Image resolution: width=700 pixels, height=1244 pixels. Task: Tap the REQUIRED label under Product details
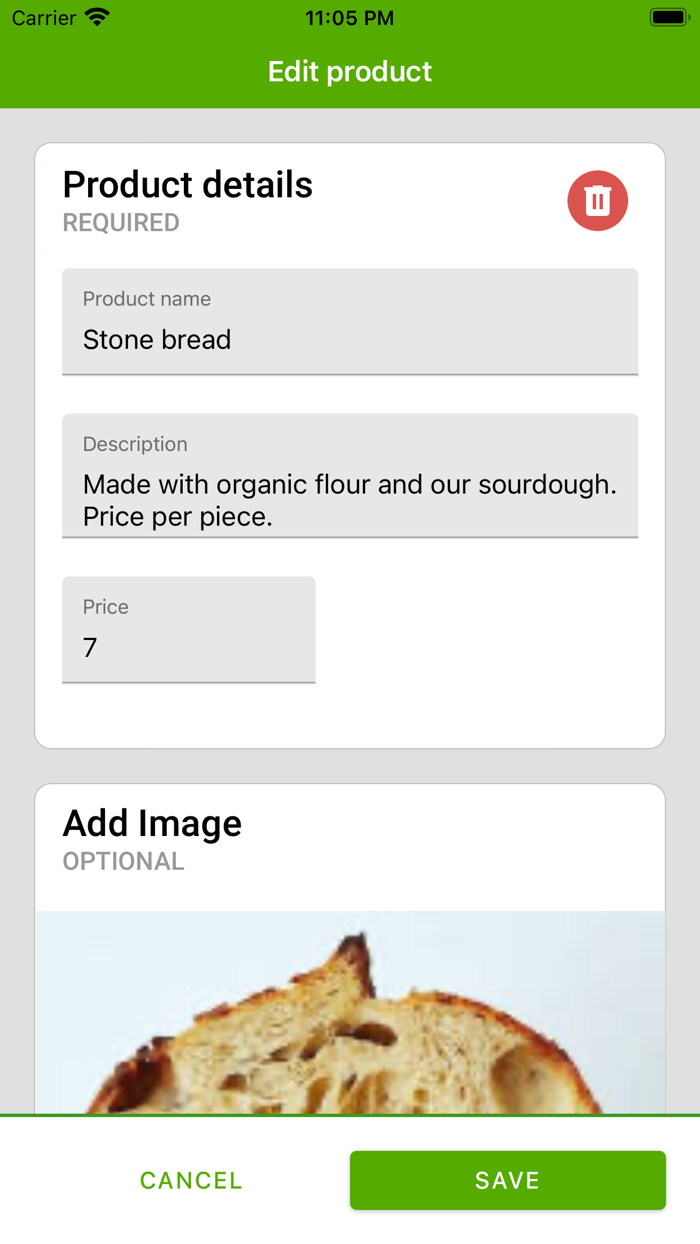pos(120,223)
